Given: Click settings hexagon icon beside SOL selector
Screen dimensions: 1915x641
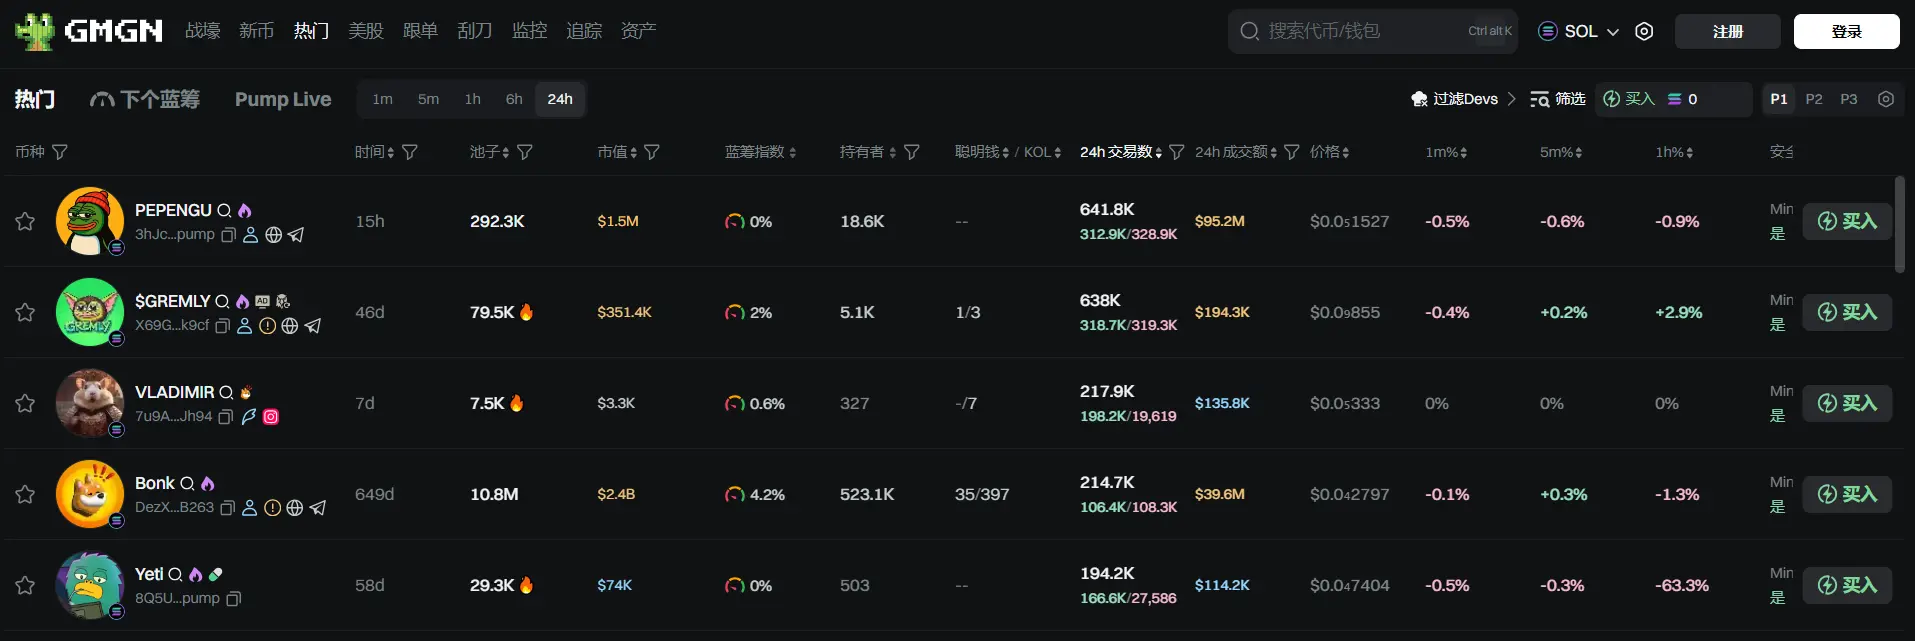Looking at the screenshot, I should point(1644,31).
